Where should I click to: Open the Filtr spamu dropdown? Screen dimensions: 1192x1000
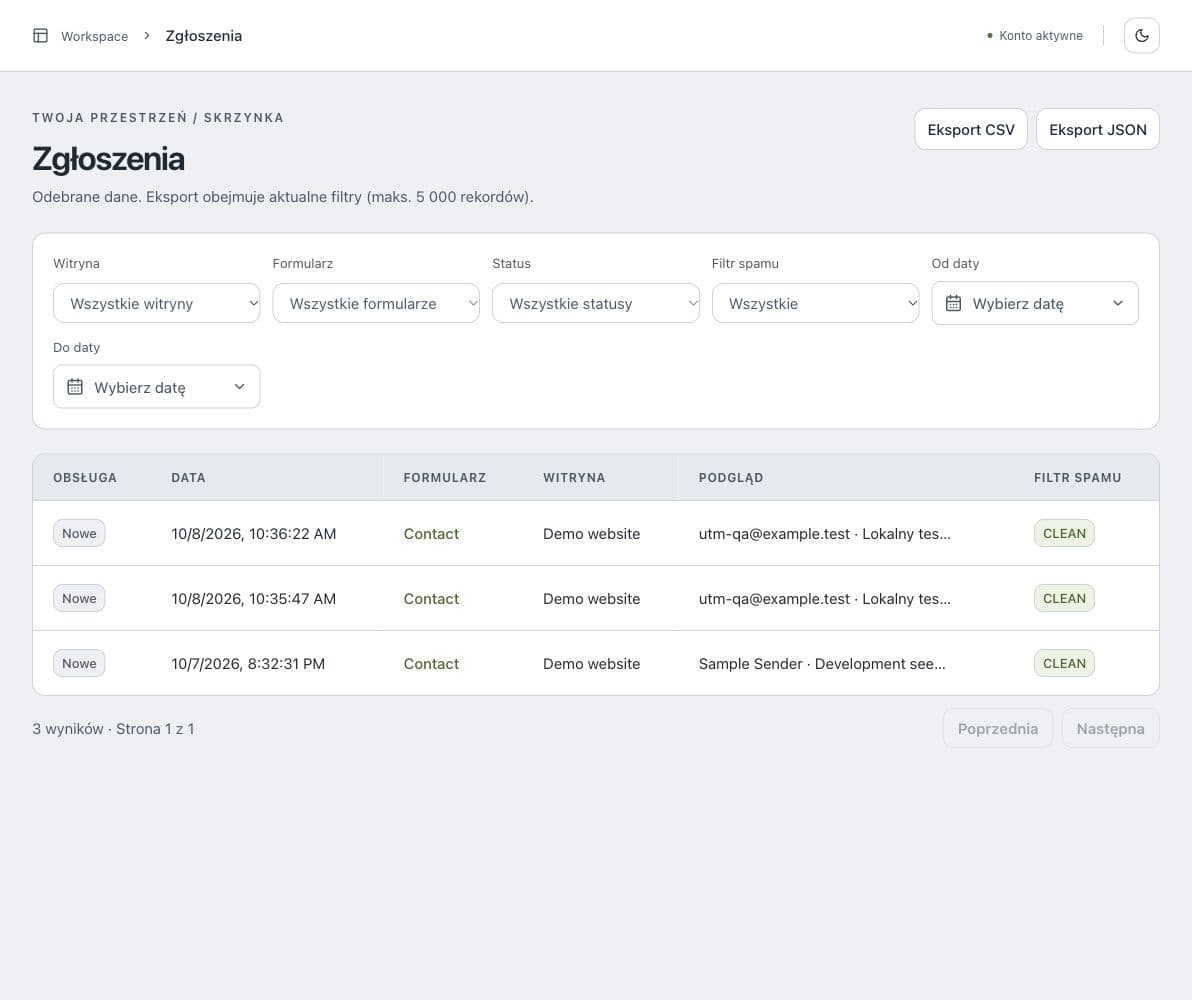coord(815,303)
